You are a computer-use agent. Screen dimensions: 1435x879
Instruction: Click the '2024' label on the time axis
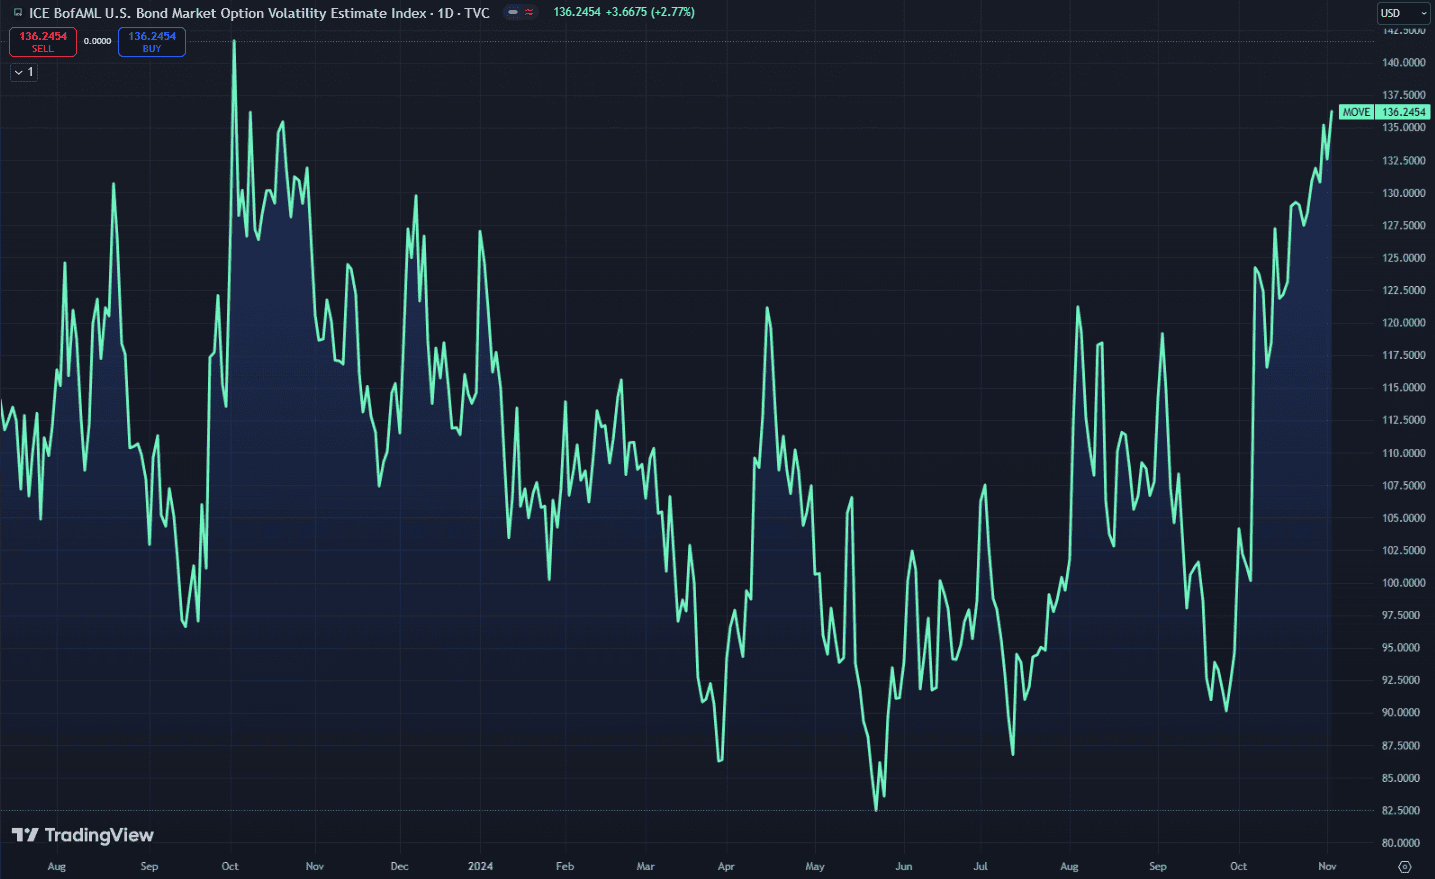(x=480, y=866)
